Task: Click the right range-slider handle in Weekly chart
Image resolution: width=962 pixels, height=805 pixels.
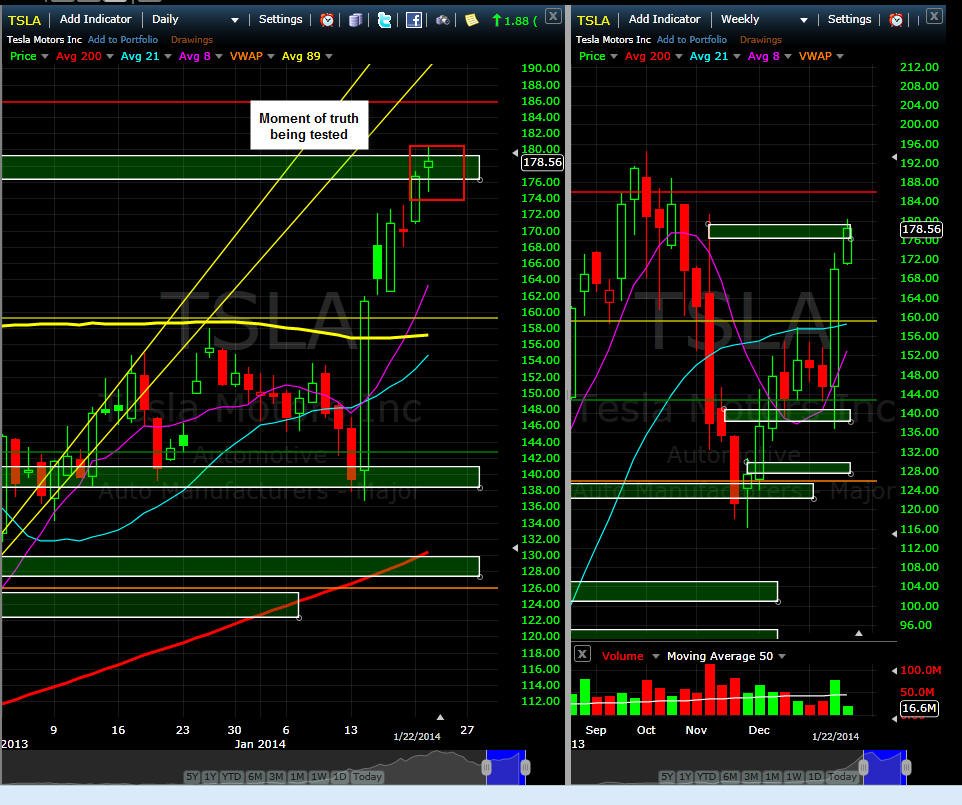Action: pos(906,767)
